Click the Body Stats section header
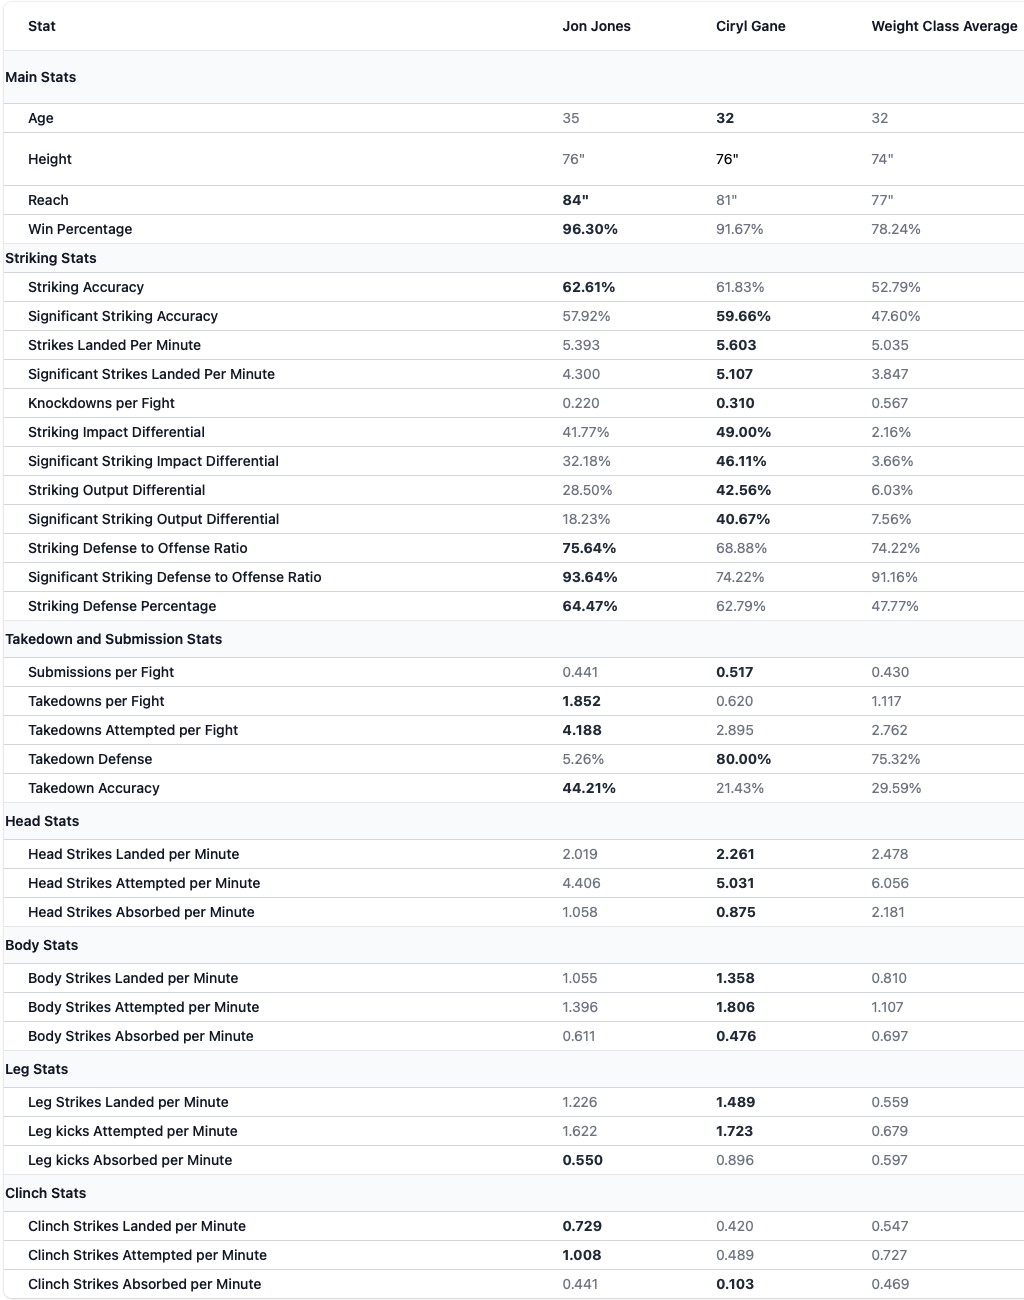 [513, 945]
